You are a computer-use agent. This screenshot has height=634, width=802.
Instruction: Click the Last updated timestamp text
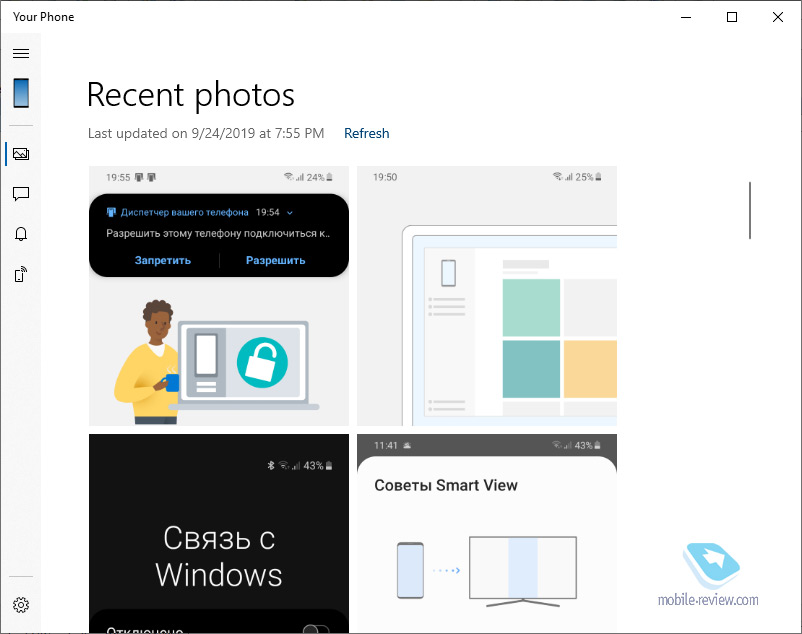[206, 133]
